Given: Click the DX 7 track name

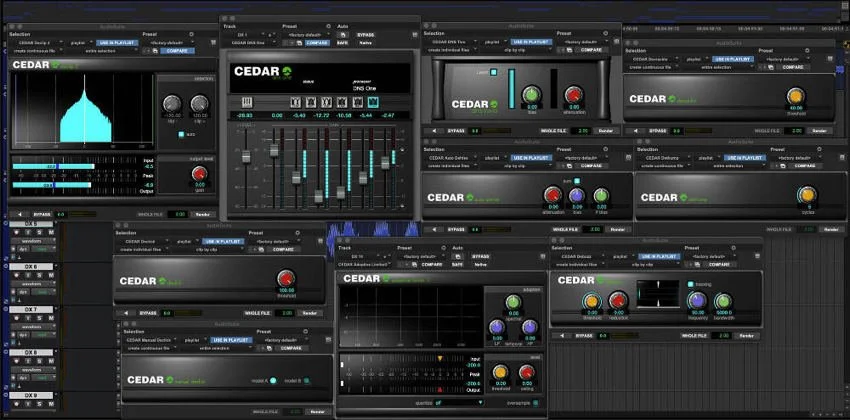Looking at the screenshot, I should pyautogui.click(x=31, y=309).
